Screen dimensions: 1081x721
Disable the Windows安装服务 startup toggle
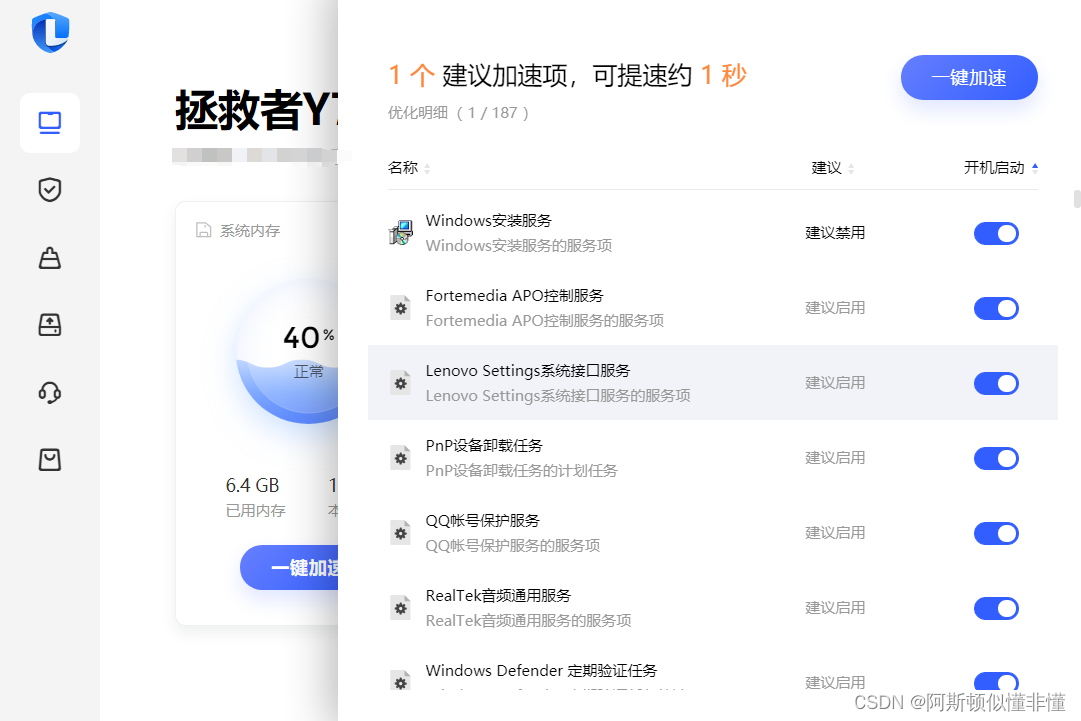click(996, 233)
